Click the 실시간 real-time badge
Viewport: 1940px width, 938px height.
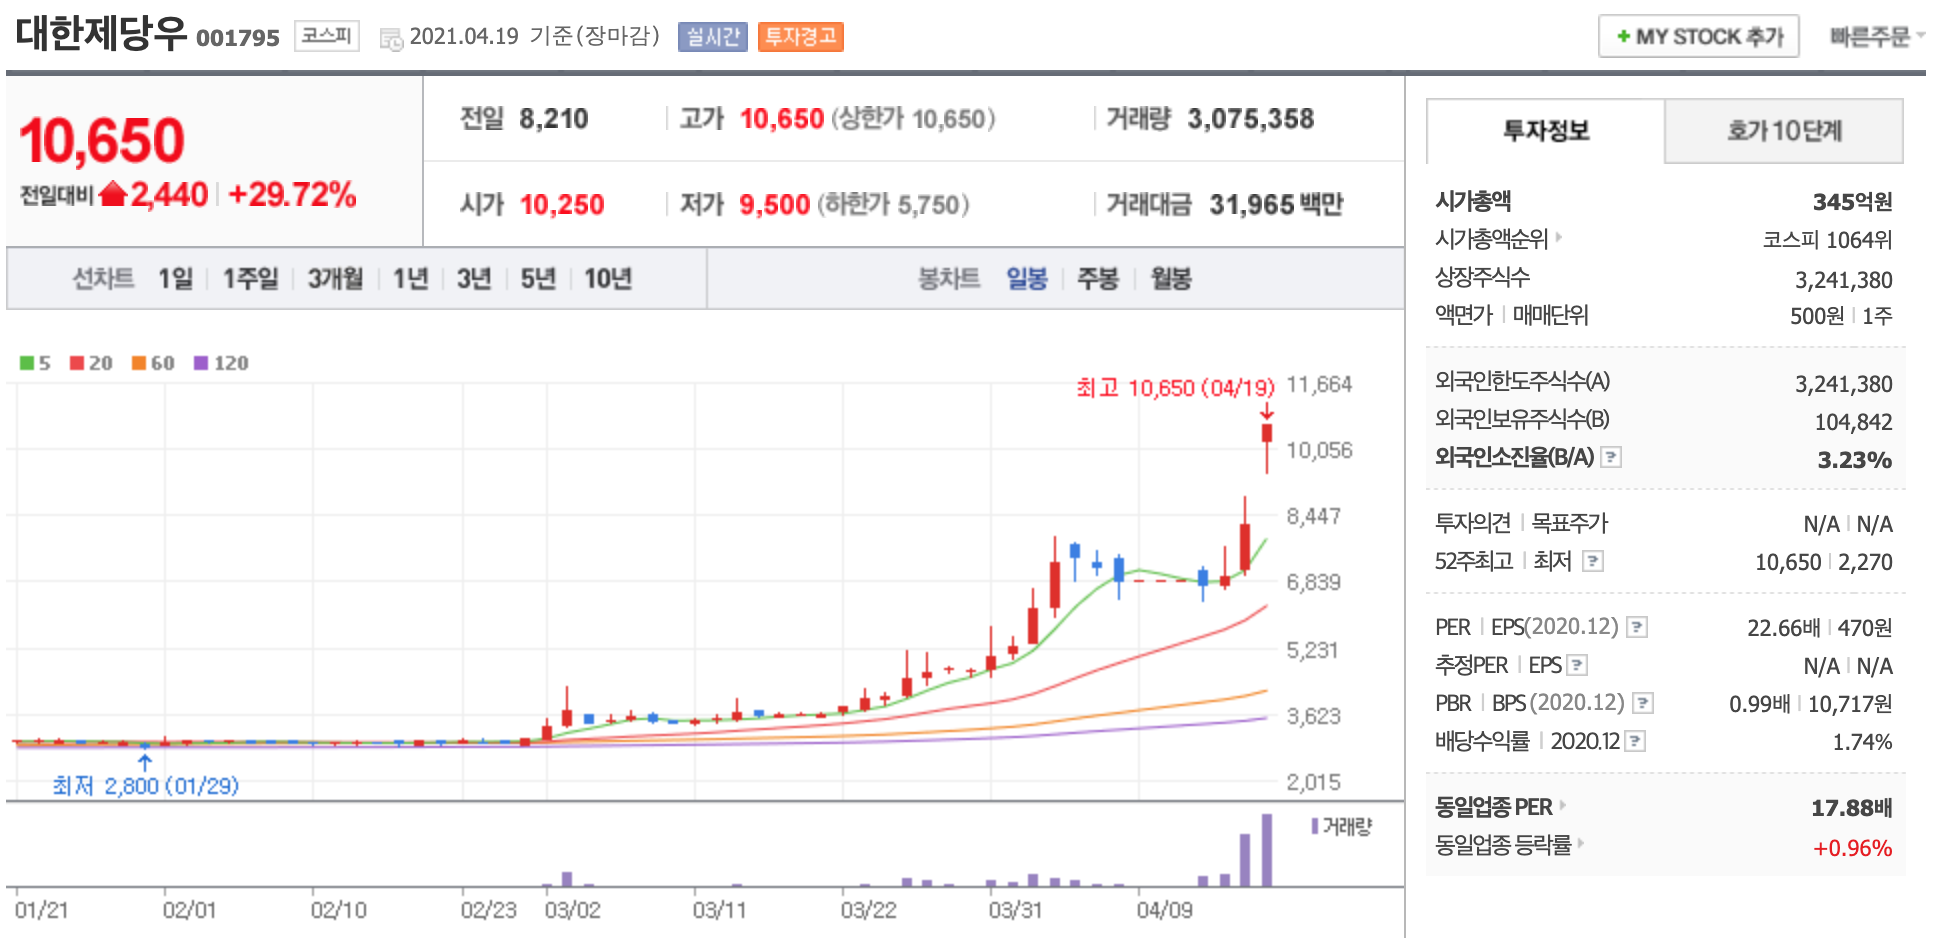712,37
